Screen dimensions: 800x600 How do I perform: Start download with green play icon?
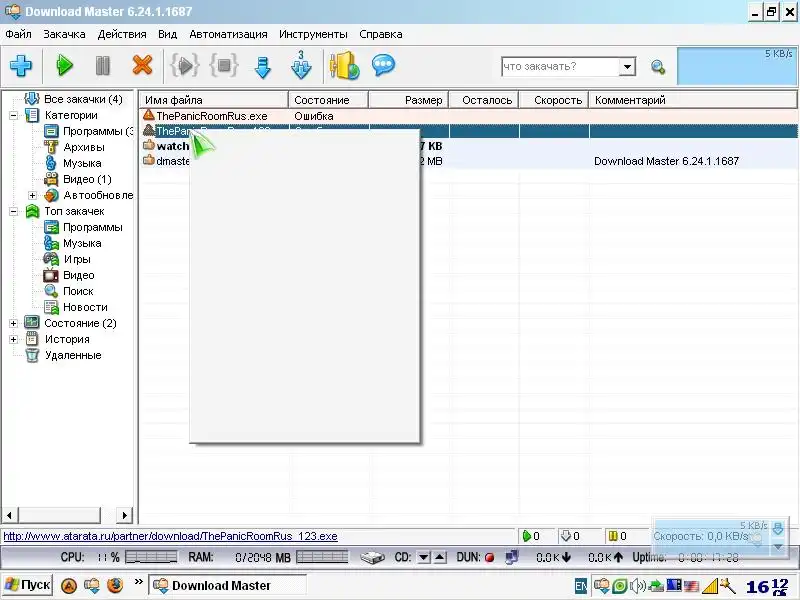coord(64,66)
